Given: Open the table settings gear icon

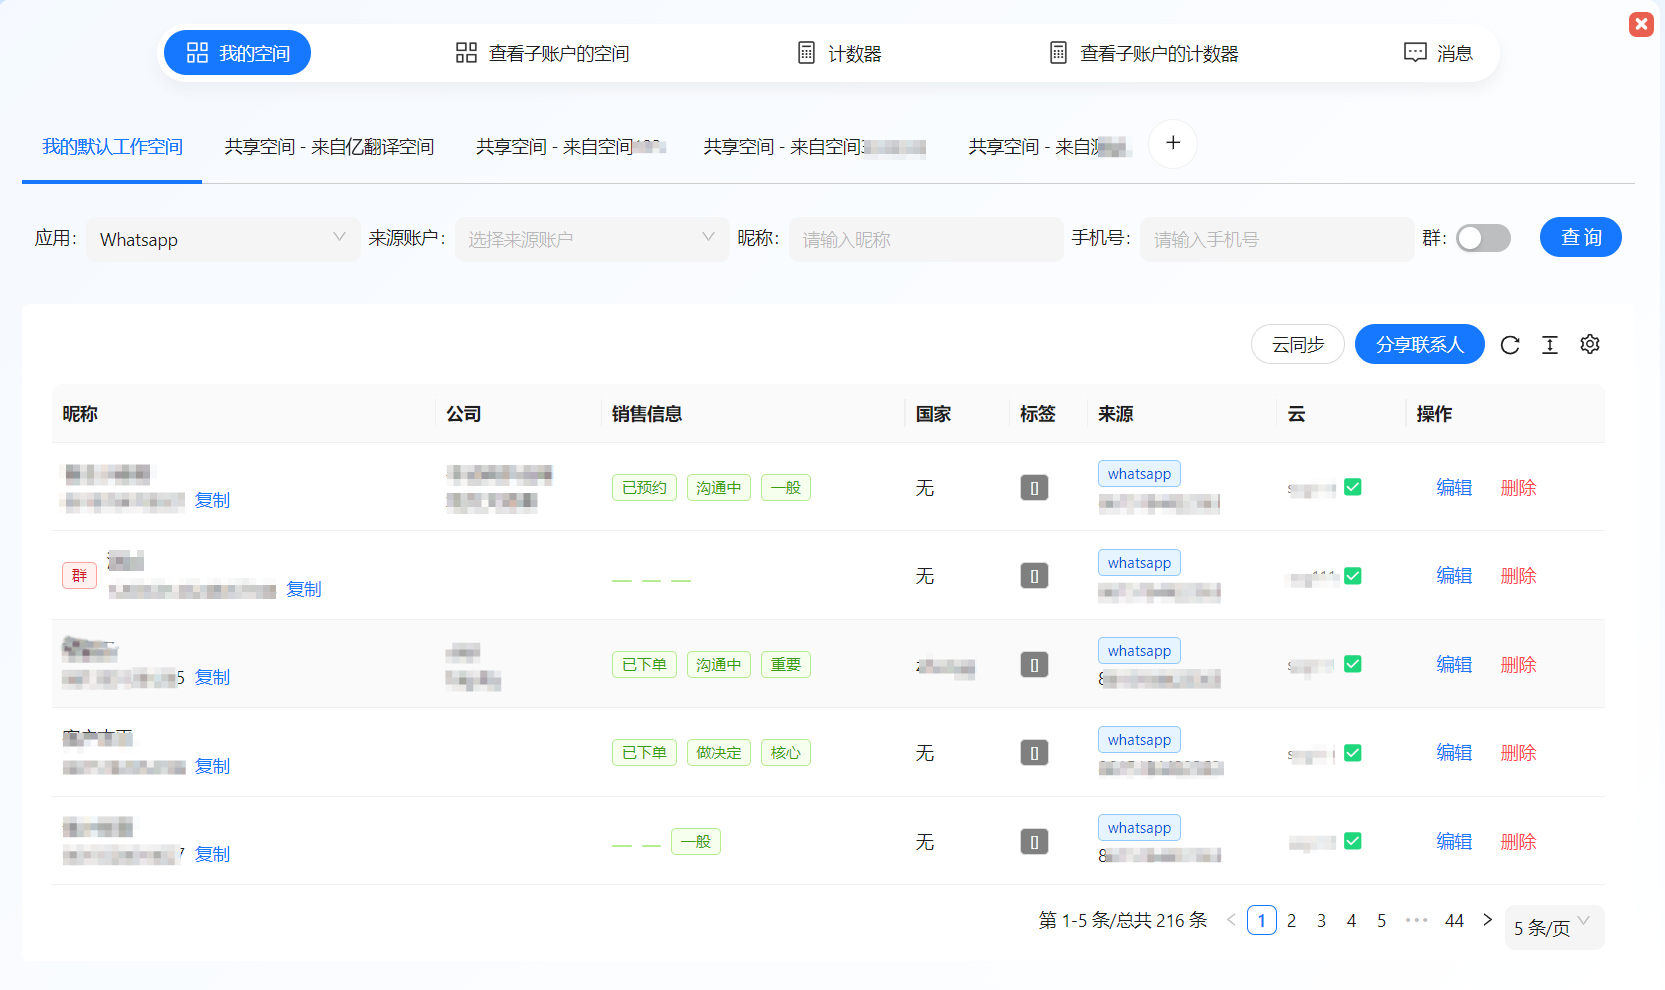Looking at the screenshot, I should [1590, 344].
